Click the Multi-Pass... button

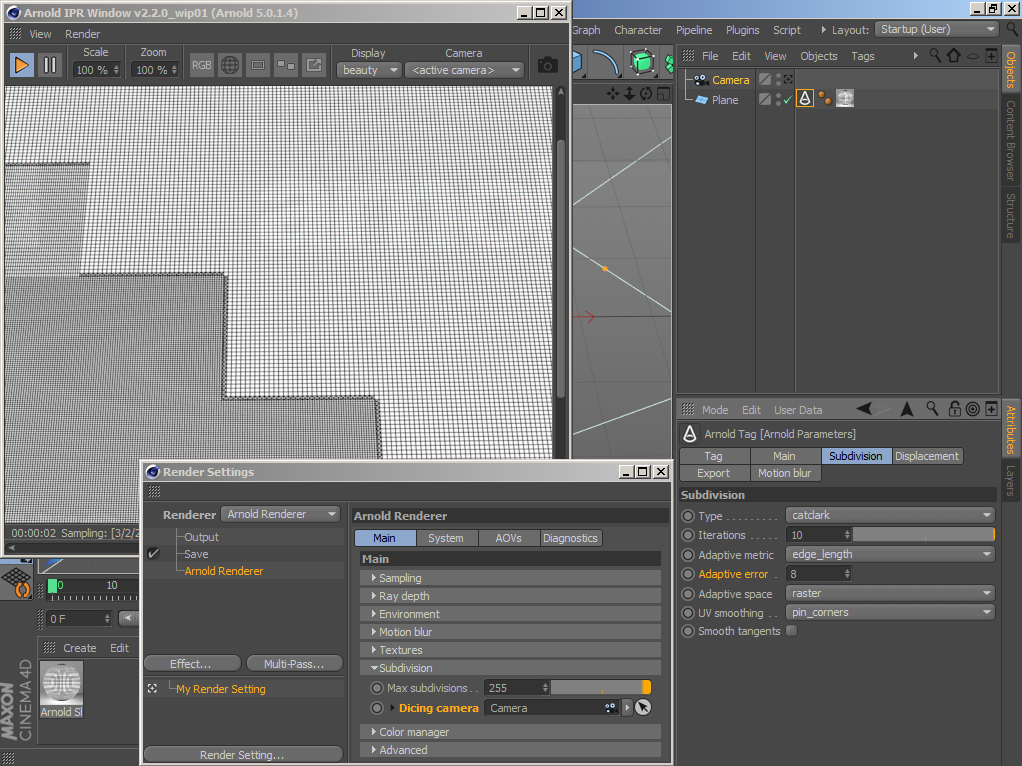292,664
